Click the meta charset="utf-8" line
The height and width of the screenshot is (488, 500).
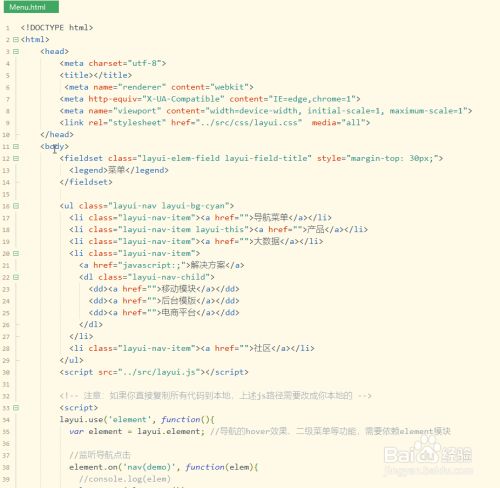point(113,63)
